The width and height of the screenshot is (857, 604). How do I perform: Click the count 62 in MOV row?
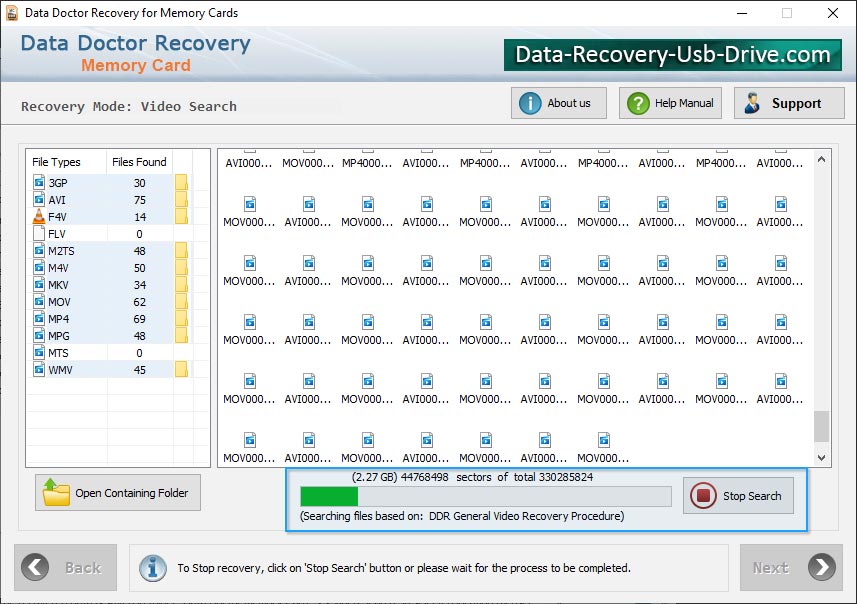pyautogui.click(x=139, y=302)
